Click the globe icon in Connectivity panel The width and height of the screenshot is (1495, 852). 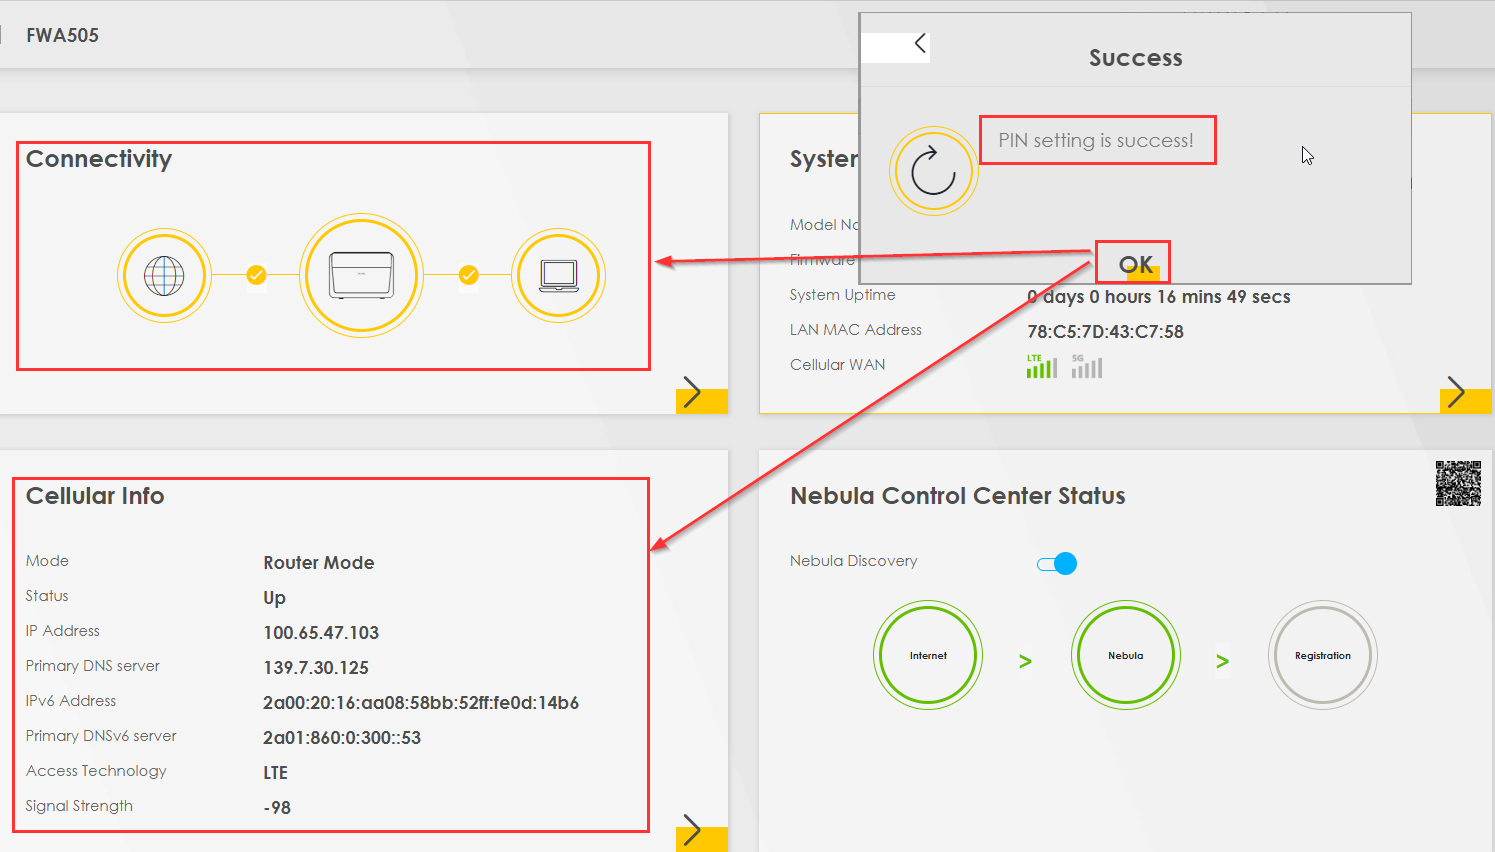point(164,274)
